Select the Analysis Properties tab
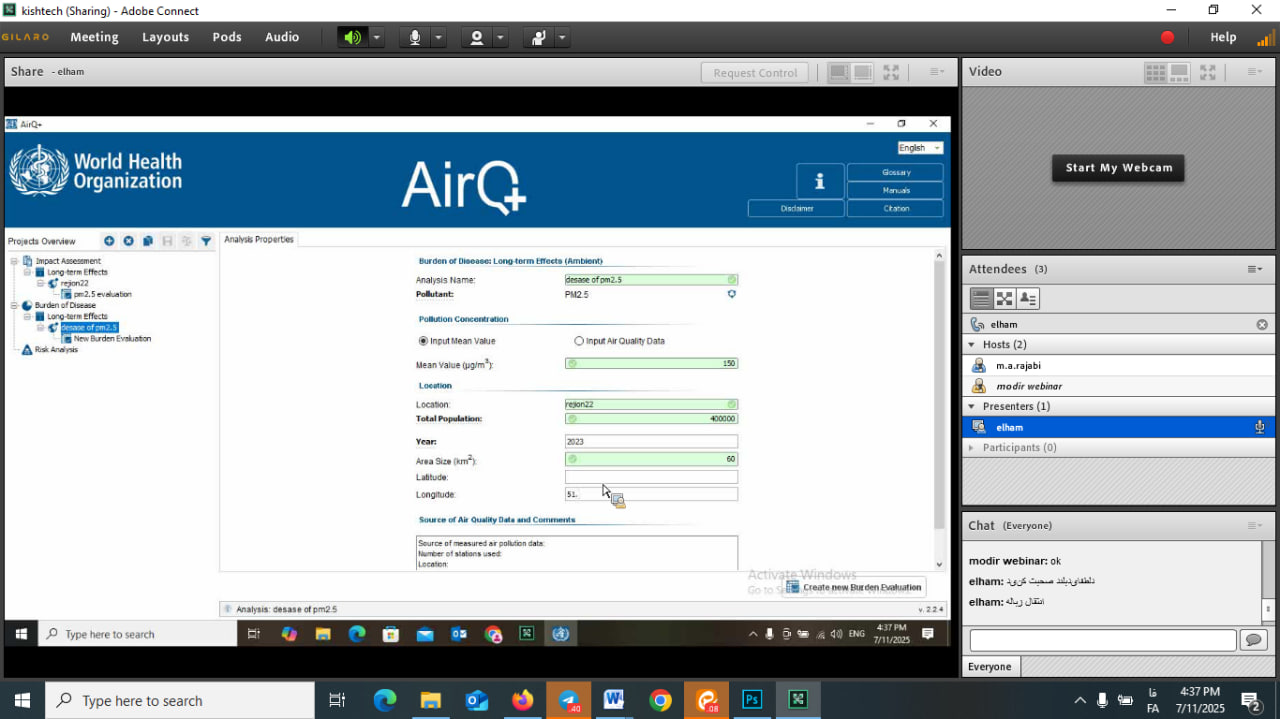The width and height of the screenshot is (1280, 719). [x=259, y=240]
